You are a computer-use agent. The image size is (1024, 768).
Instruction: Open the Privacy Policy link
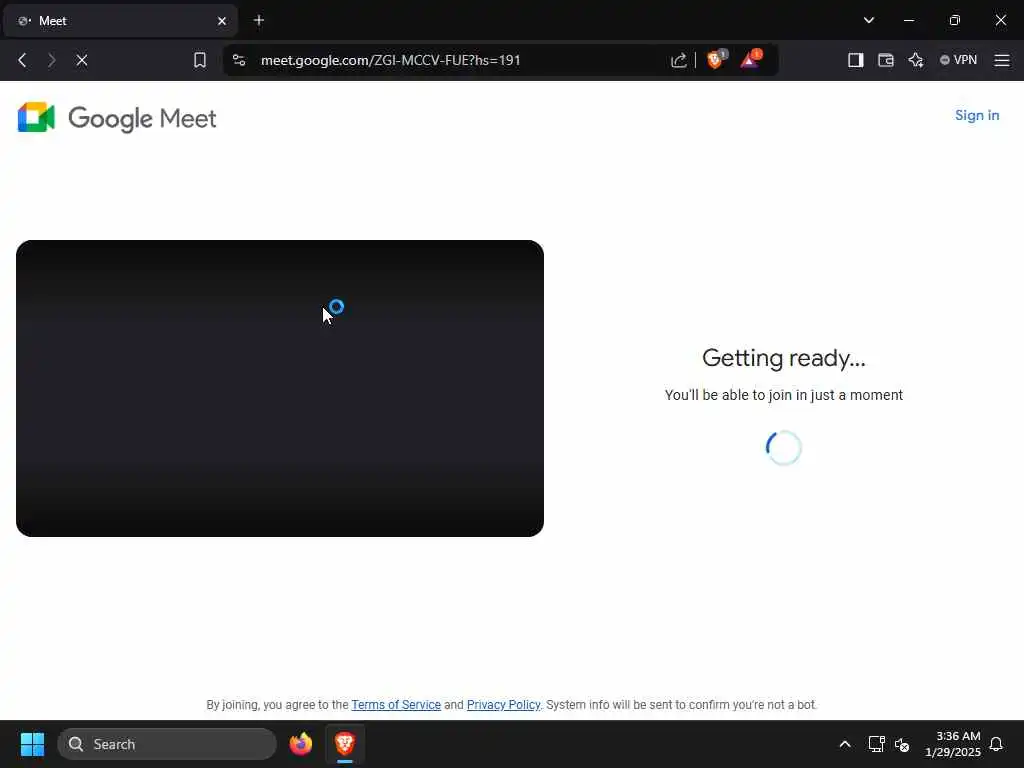tap(504, 705)
